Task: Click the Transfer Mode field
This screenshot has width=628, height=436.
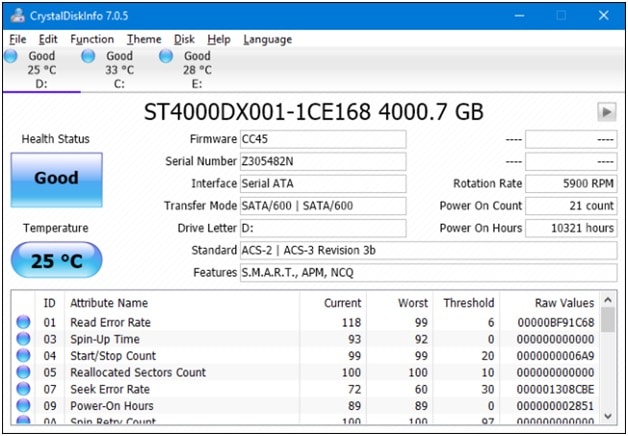Action: click(323, 206)
